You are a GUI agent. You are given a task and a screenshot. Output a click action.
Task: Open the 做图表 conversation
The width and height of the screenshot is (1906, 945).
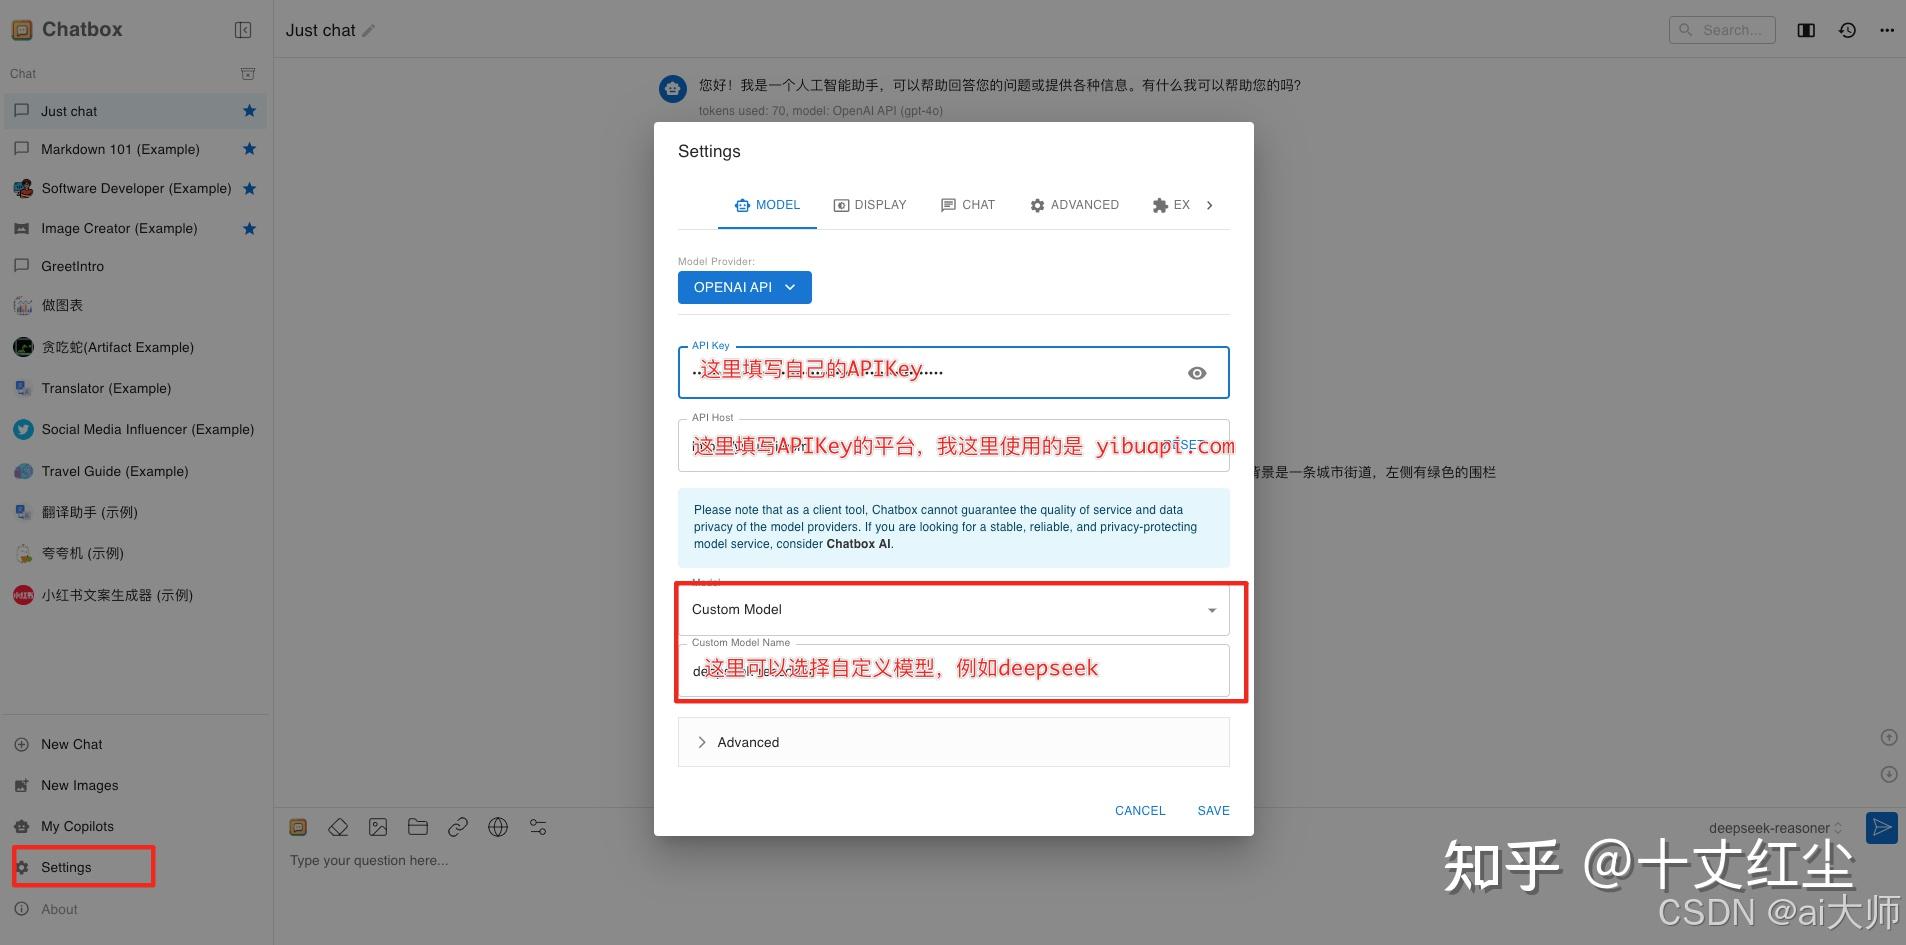point(135,305)
